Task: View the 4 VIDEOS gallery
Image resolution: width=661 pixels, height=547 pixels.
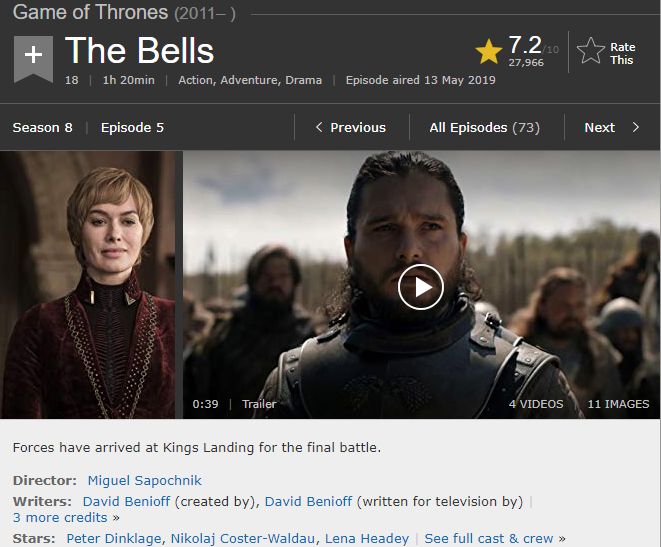Action: 536,404
